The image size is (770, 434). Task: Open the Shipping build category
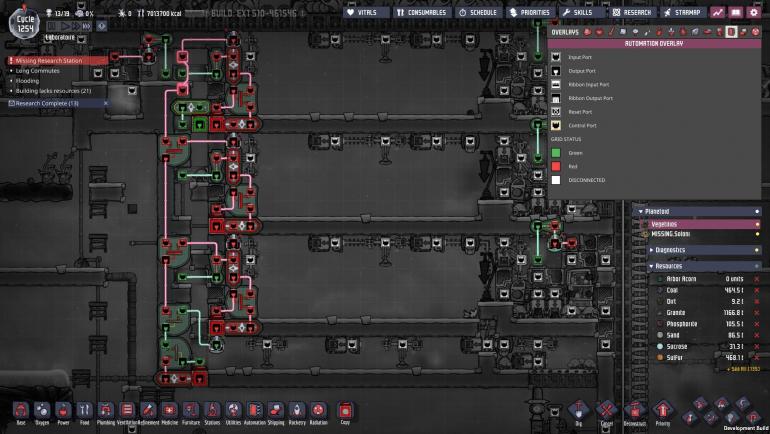[x=275, y=412]
